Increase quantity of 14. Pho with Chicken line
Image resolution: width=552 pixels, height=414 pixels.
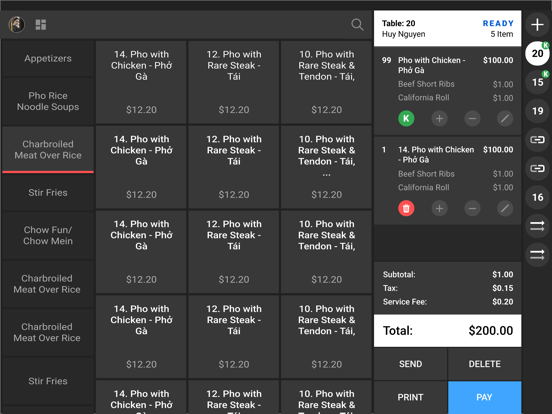point(439,208)
